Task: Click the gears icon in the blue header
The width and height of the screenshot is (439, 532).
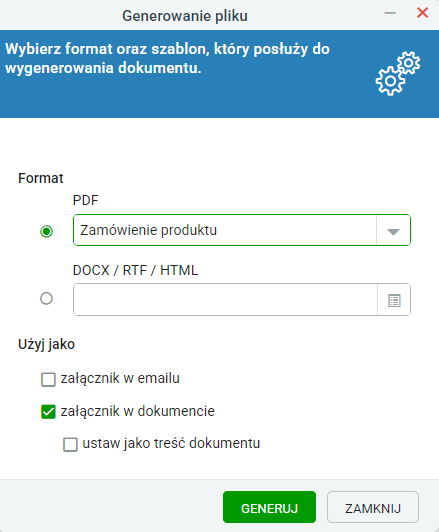Action: pos(398,73)
